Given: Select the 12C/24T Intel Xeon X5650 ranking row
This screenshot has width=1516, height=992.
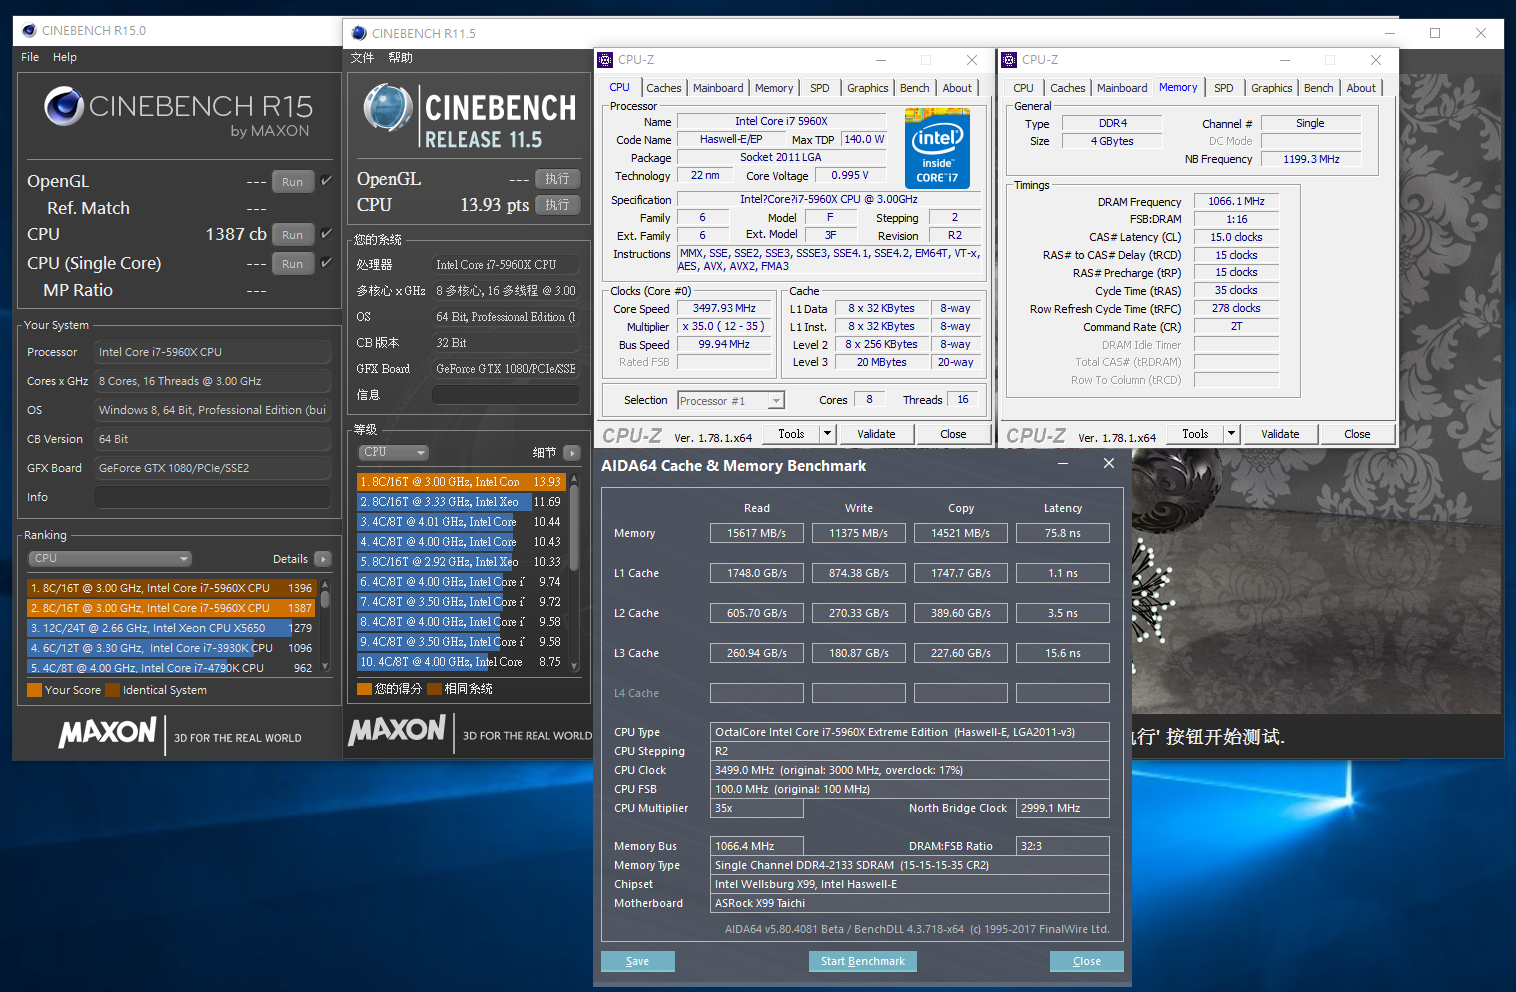Looking at the screenshot, I should point(171,628).
